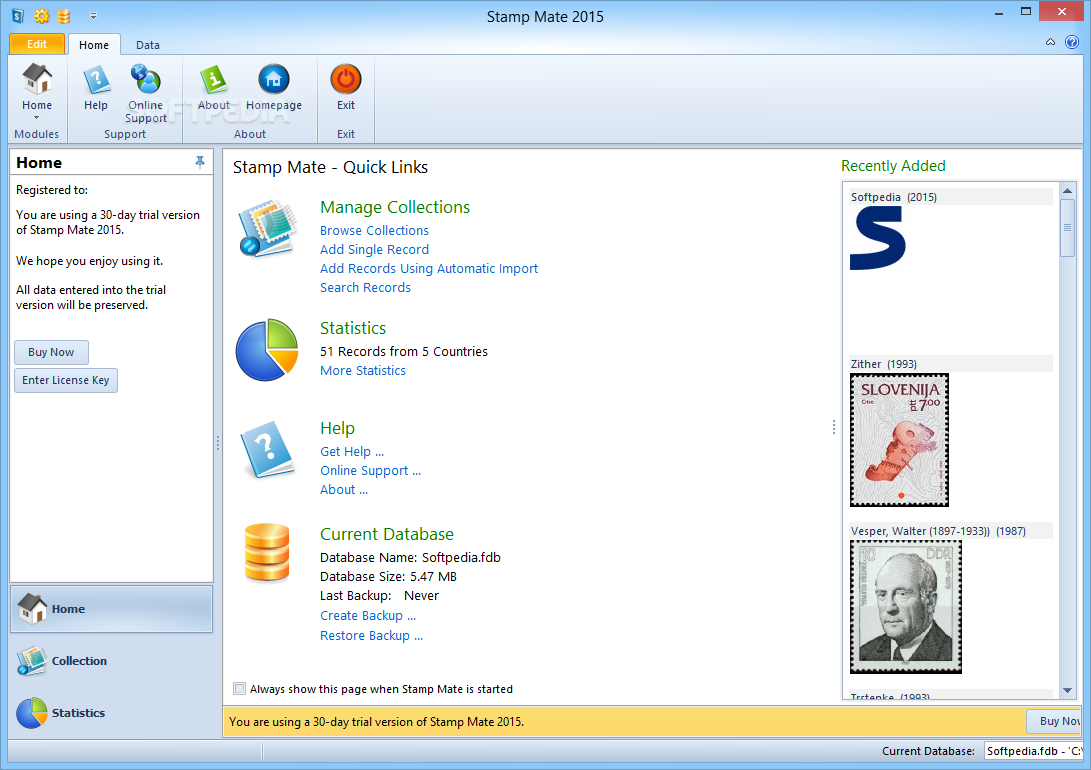Click the gear icon in title bar
1091x770 pixels.
[x=42, y=15]
